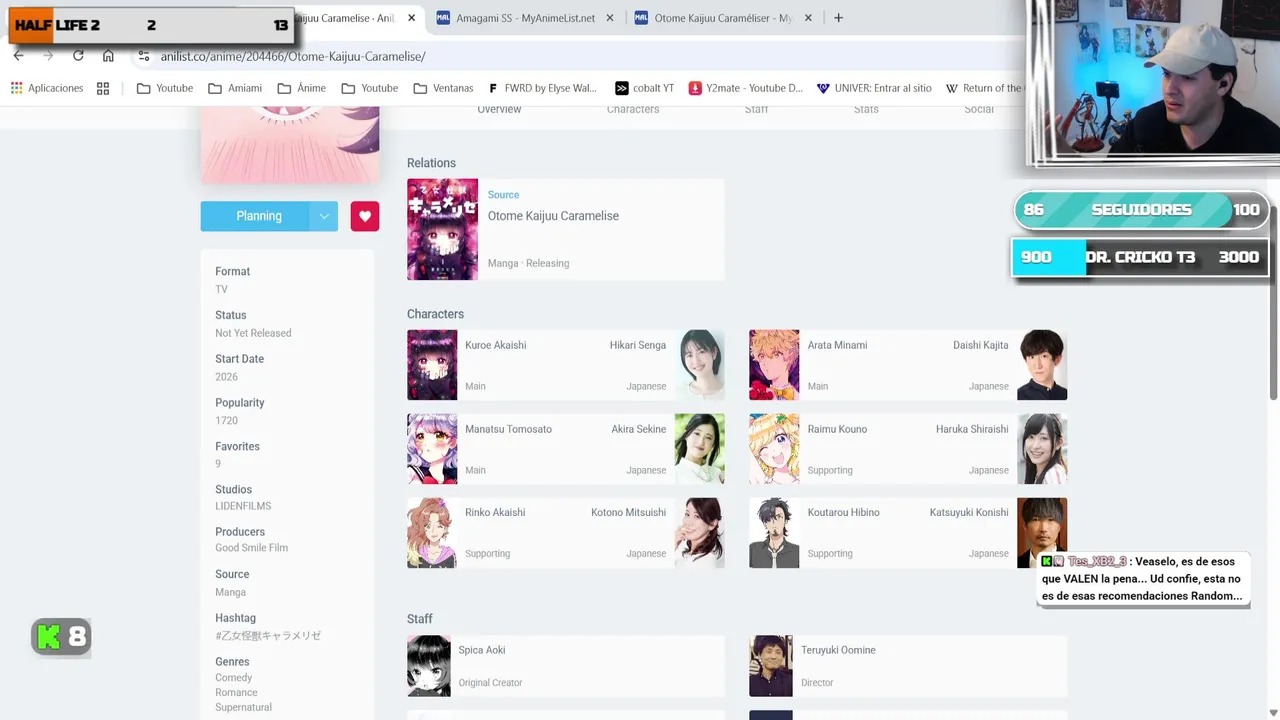Open the UNIVER Entrar al sitio bookmark

tap(874, 88)
